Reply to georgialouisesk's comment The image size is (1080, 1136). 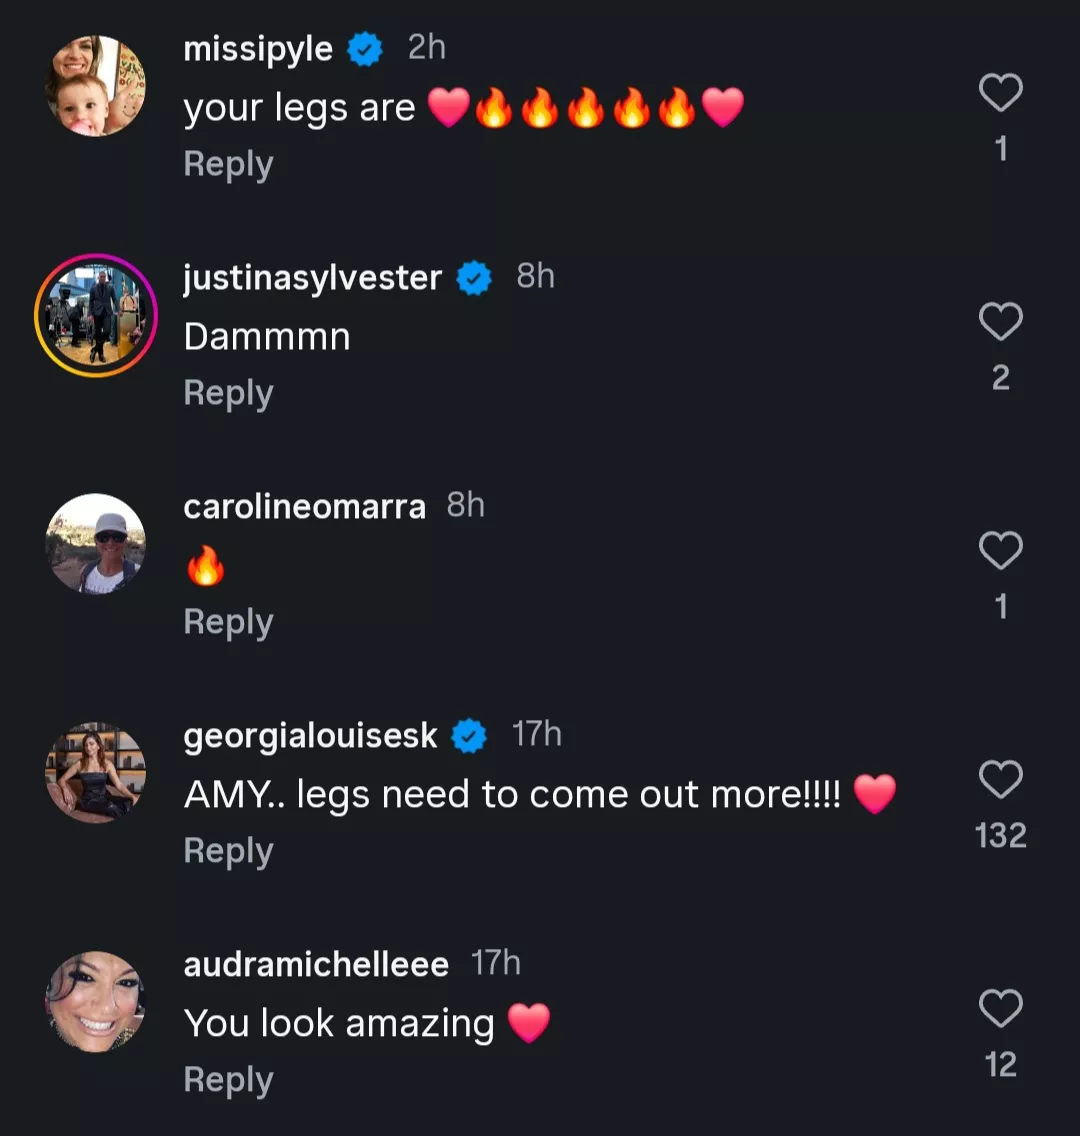(x=228, y=851)
